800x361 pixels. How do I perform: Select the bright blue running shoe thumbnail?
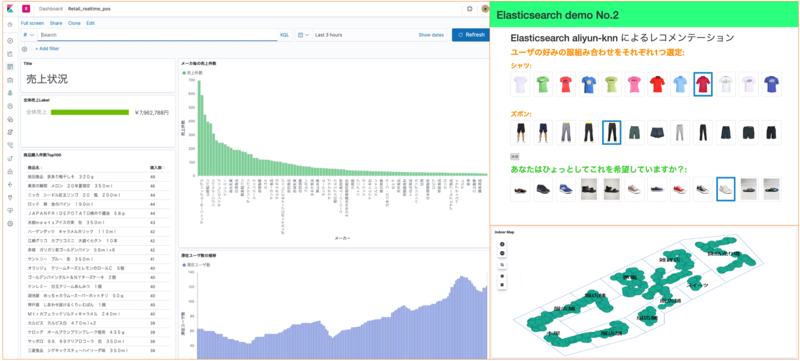pyautogui.click(x=566, y=189)
